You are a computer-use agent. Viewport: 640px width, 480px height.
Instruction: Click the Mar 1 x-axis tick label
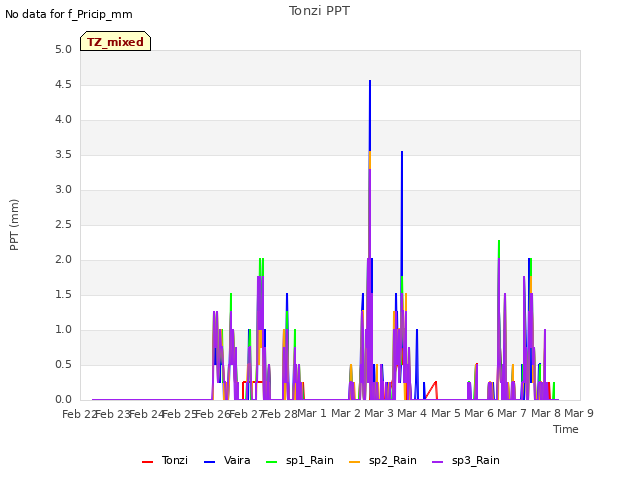coord(312,413)
